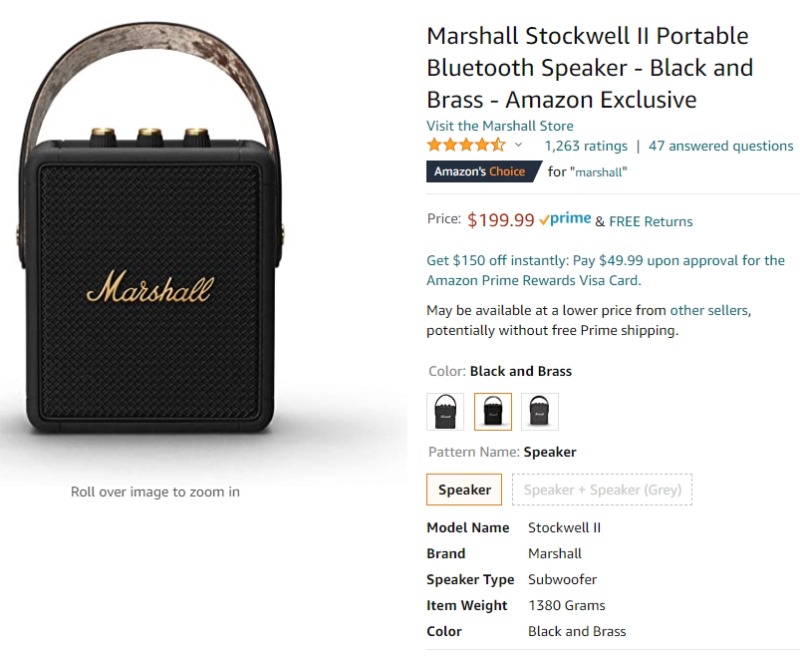Visit the Marshall Store link

point(499,126)
